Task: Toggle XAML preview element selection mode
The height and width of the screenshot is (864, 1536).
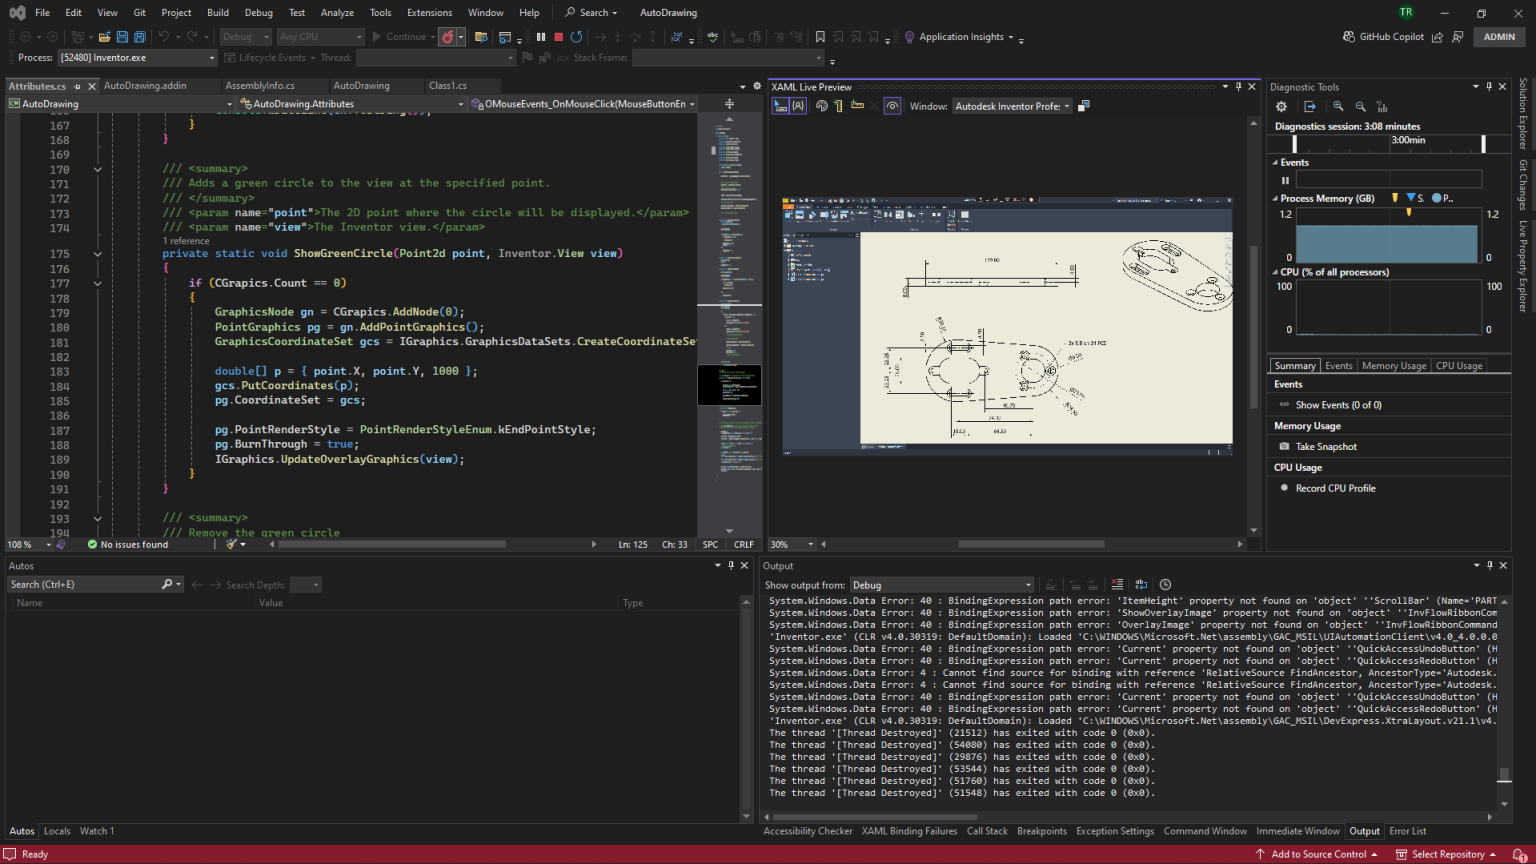Action: (x=780, y=106)
